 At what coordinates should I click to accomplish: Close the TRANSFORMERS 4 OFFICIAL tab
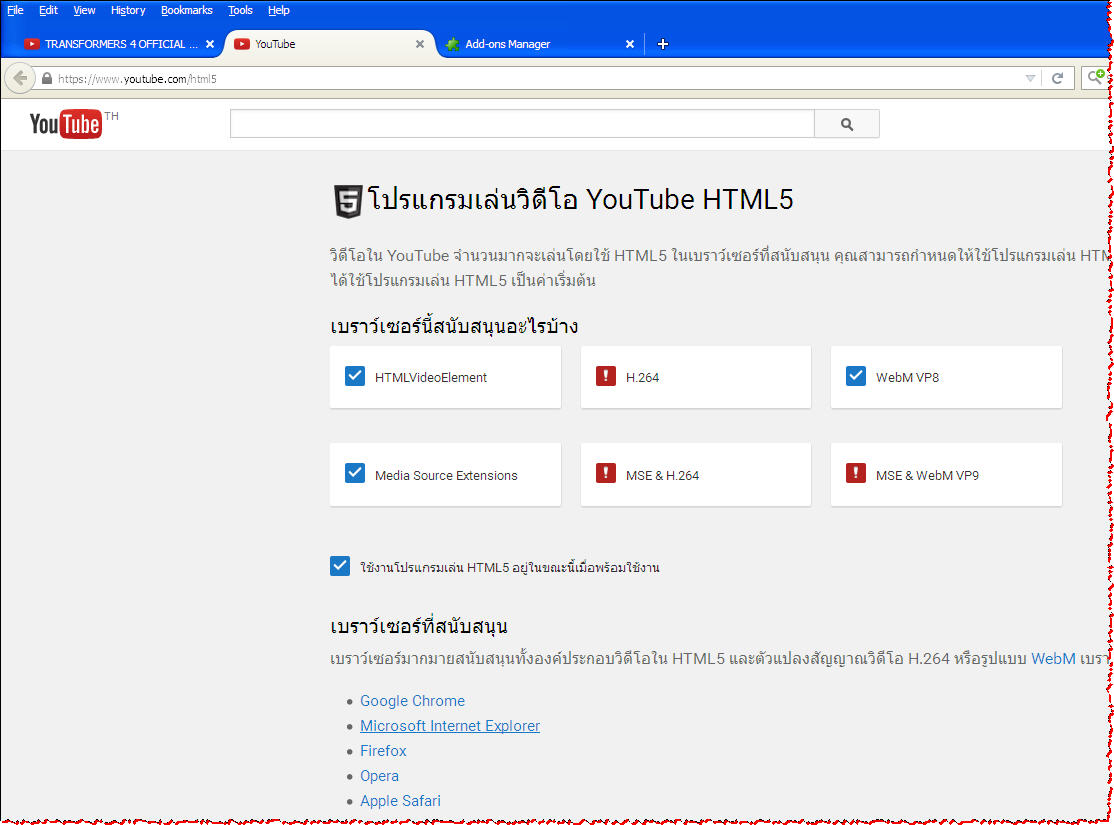point(210,44)
